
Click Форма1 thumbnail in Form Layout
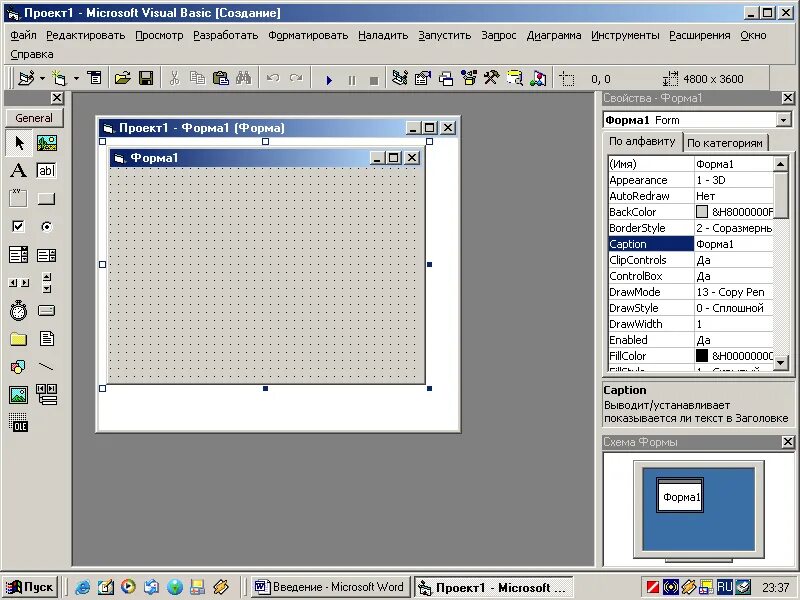[x=680, y=495]
